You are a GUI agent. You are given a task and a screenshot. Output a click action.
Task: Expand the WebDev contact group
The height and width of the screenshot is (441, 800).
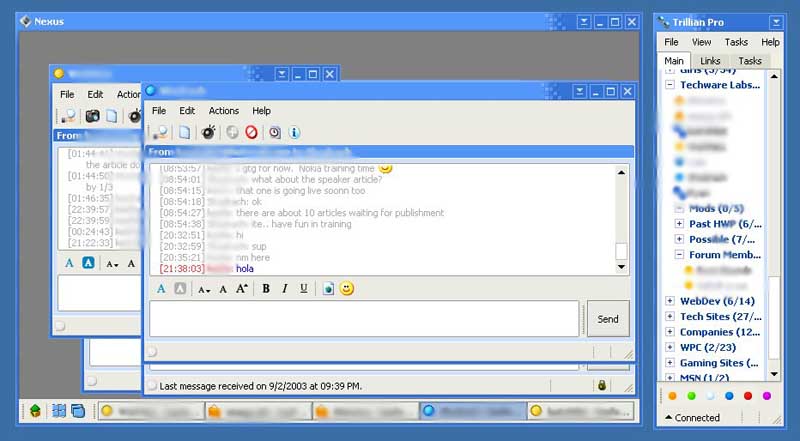tap(671, 301)
